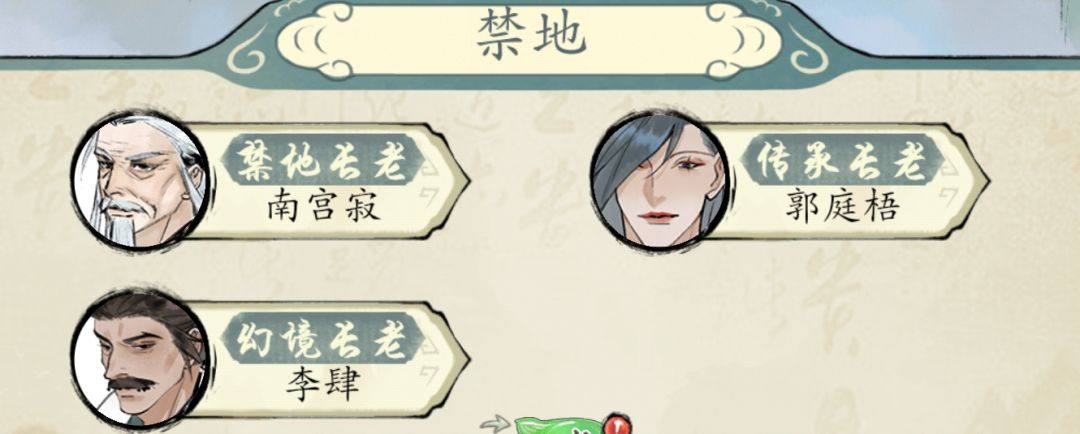Open the blue-haired elder 郭庭梧's portrait
The height and width of the screenshot is (434, 1080).
point(659,180)
